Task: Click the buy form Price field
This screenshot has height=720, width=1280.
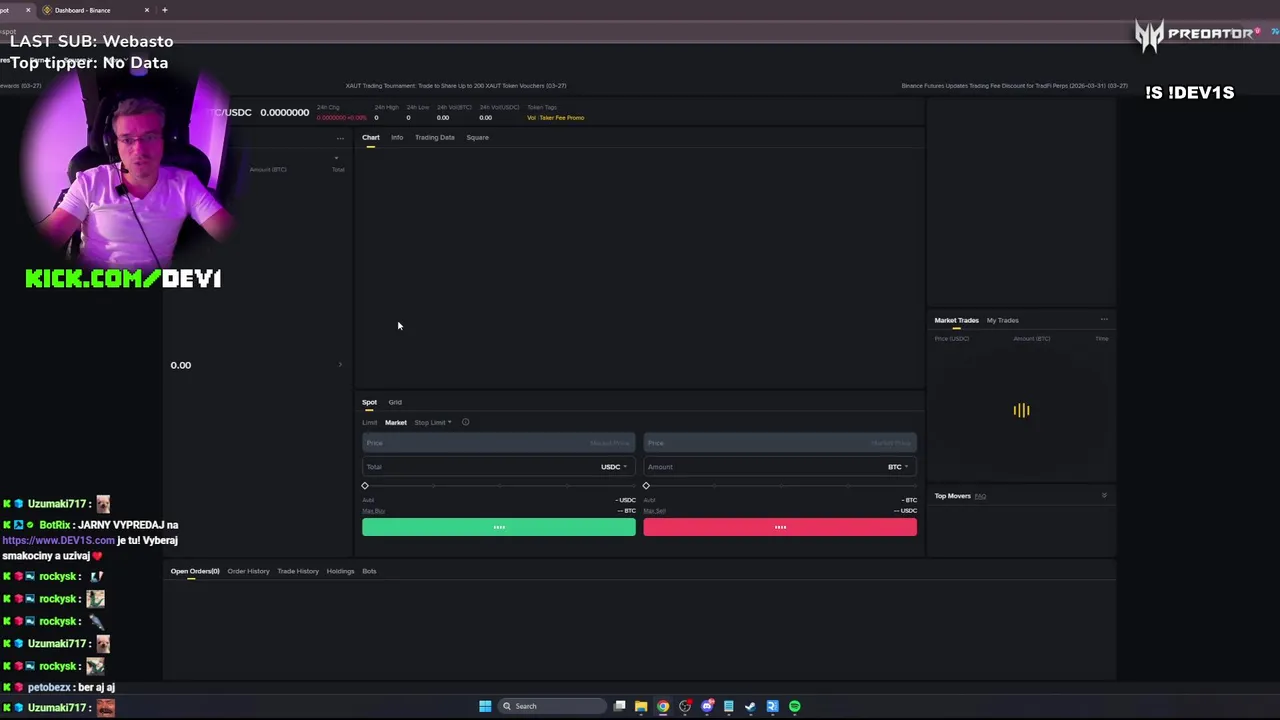Action: pos(499,443)
